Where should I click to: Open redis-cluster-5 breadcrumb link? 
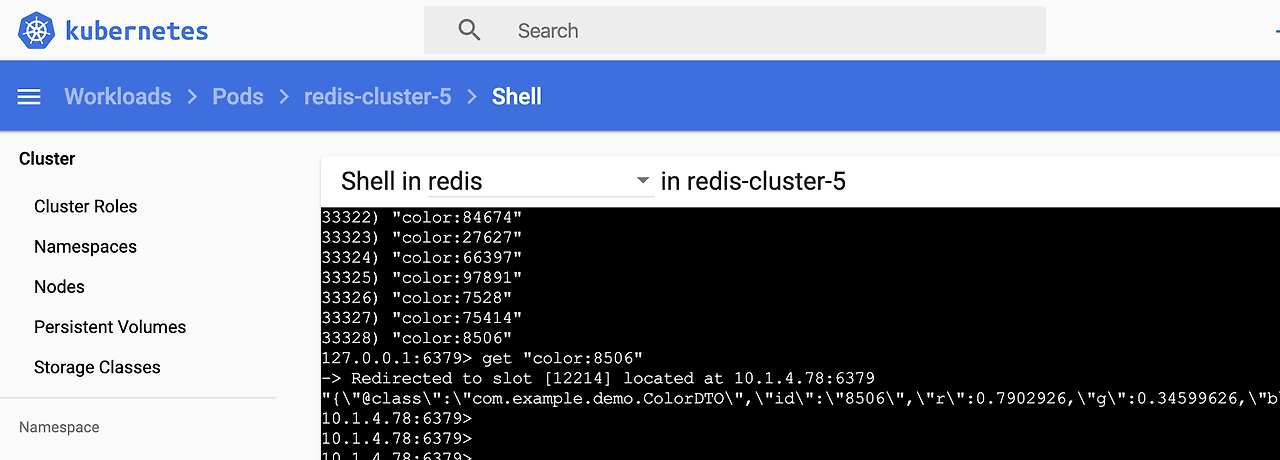(x=378, y=97)
